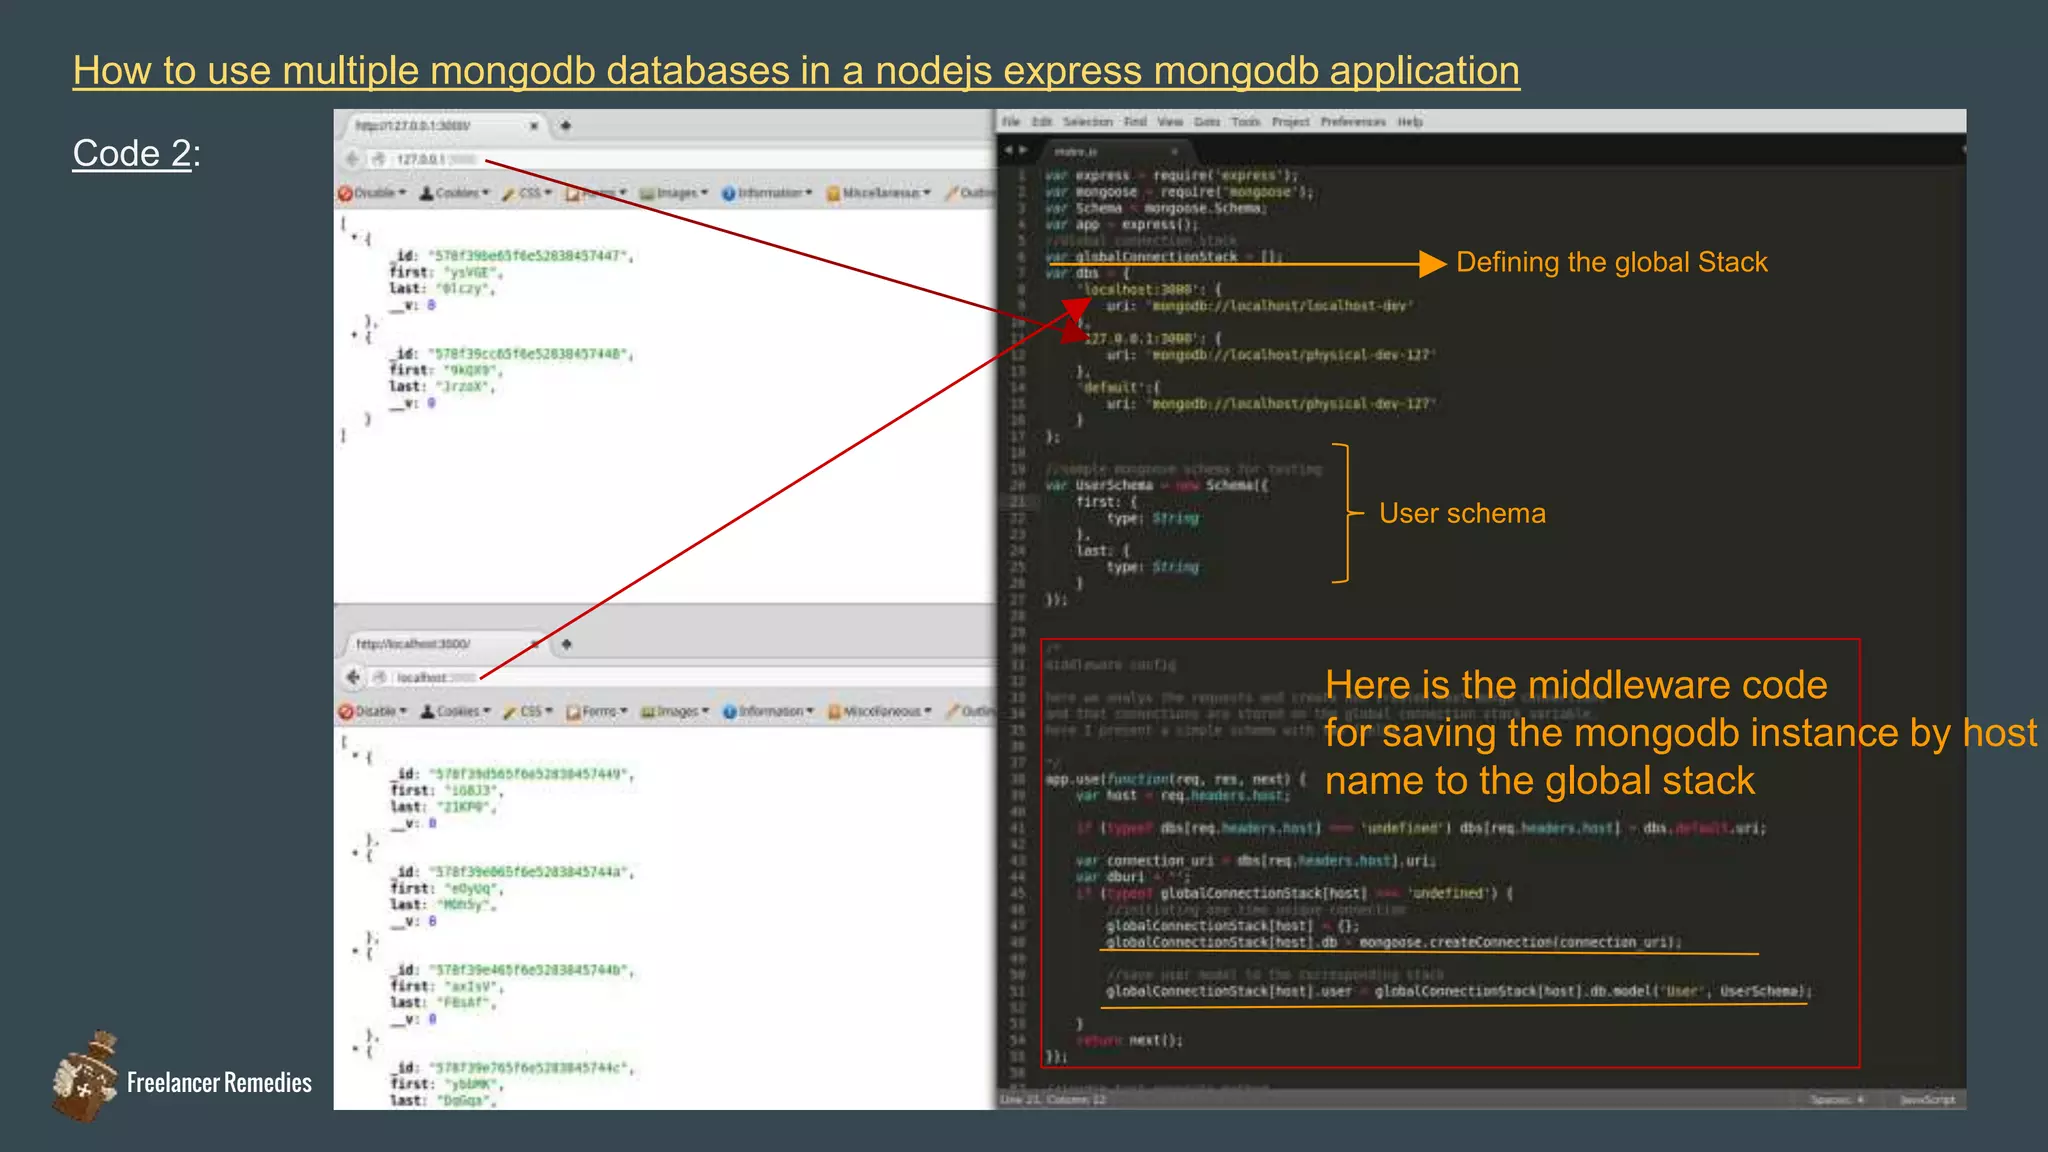Open the Miscellaneous dropdown in the 127.0.0.1 browser toolbar
Screen dimensions: 2048x1152
(x=879, y=192)
